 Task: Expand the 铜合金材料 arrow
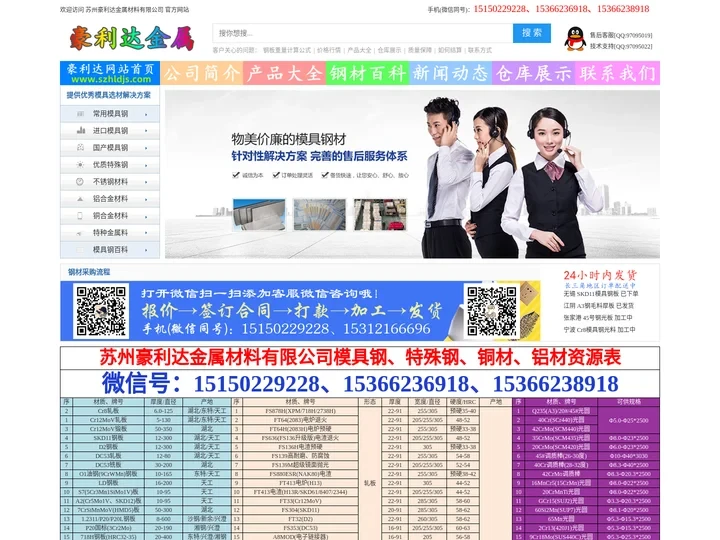(x=146, y=216)
